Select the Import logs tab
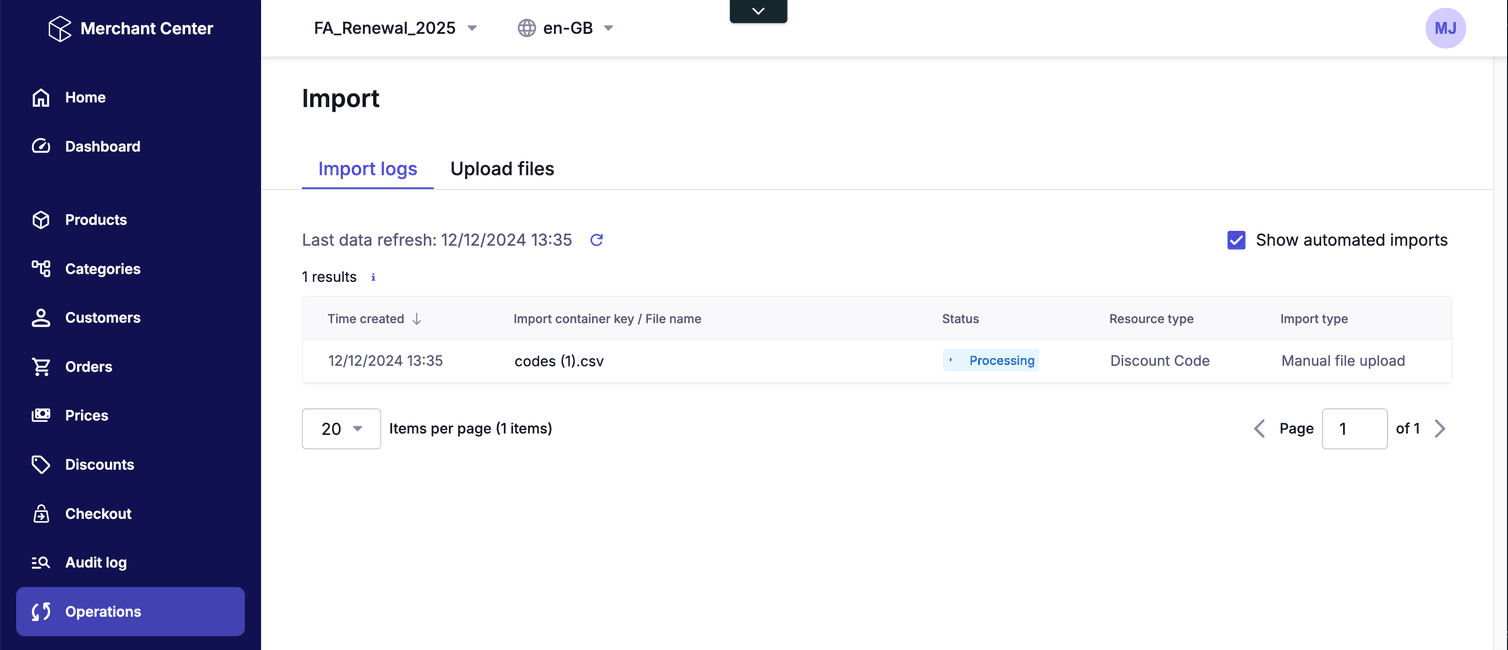 coord(367,169)
